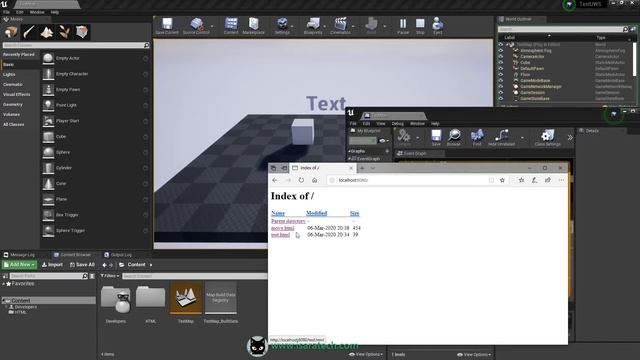Toggle visibility of Atmospheric Fog in outliner
Viewport: 640px width, 360px height.
point(501,51)
